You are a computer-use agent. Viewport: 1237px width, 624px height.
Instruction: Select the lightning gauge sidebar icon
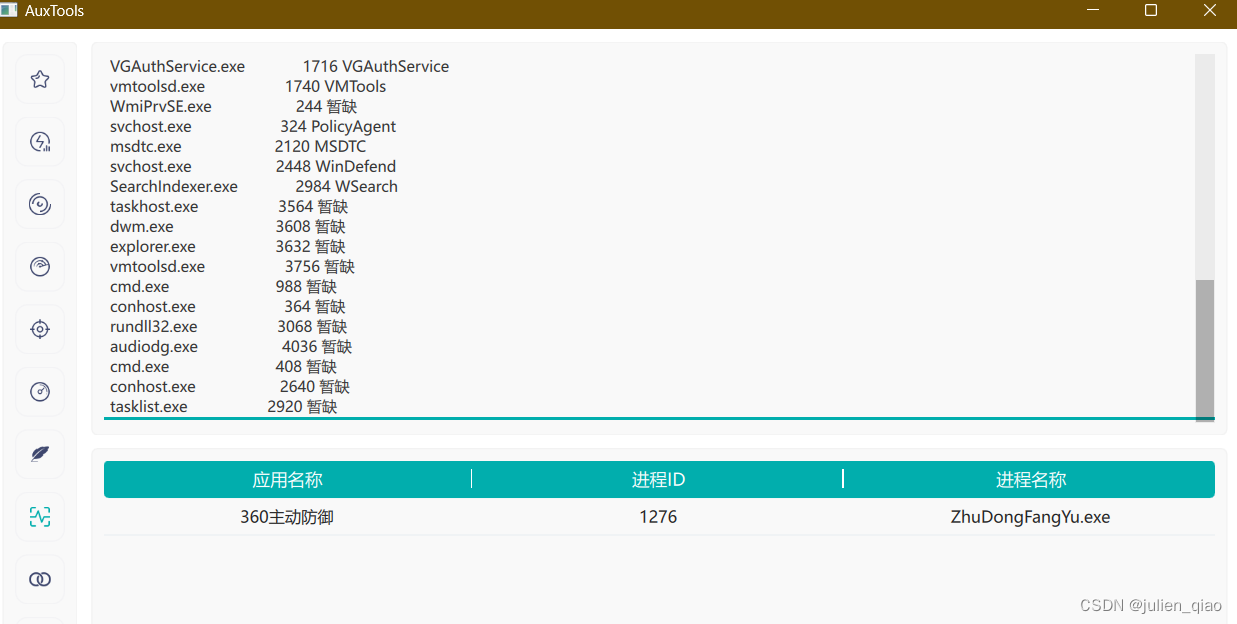pos(40,142)
